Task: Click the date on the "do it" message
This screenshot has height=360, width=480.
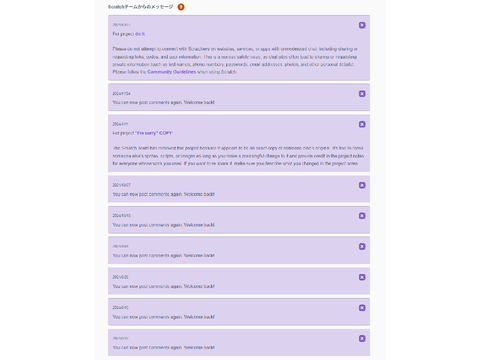Action: 121,25
